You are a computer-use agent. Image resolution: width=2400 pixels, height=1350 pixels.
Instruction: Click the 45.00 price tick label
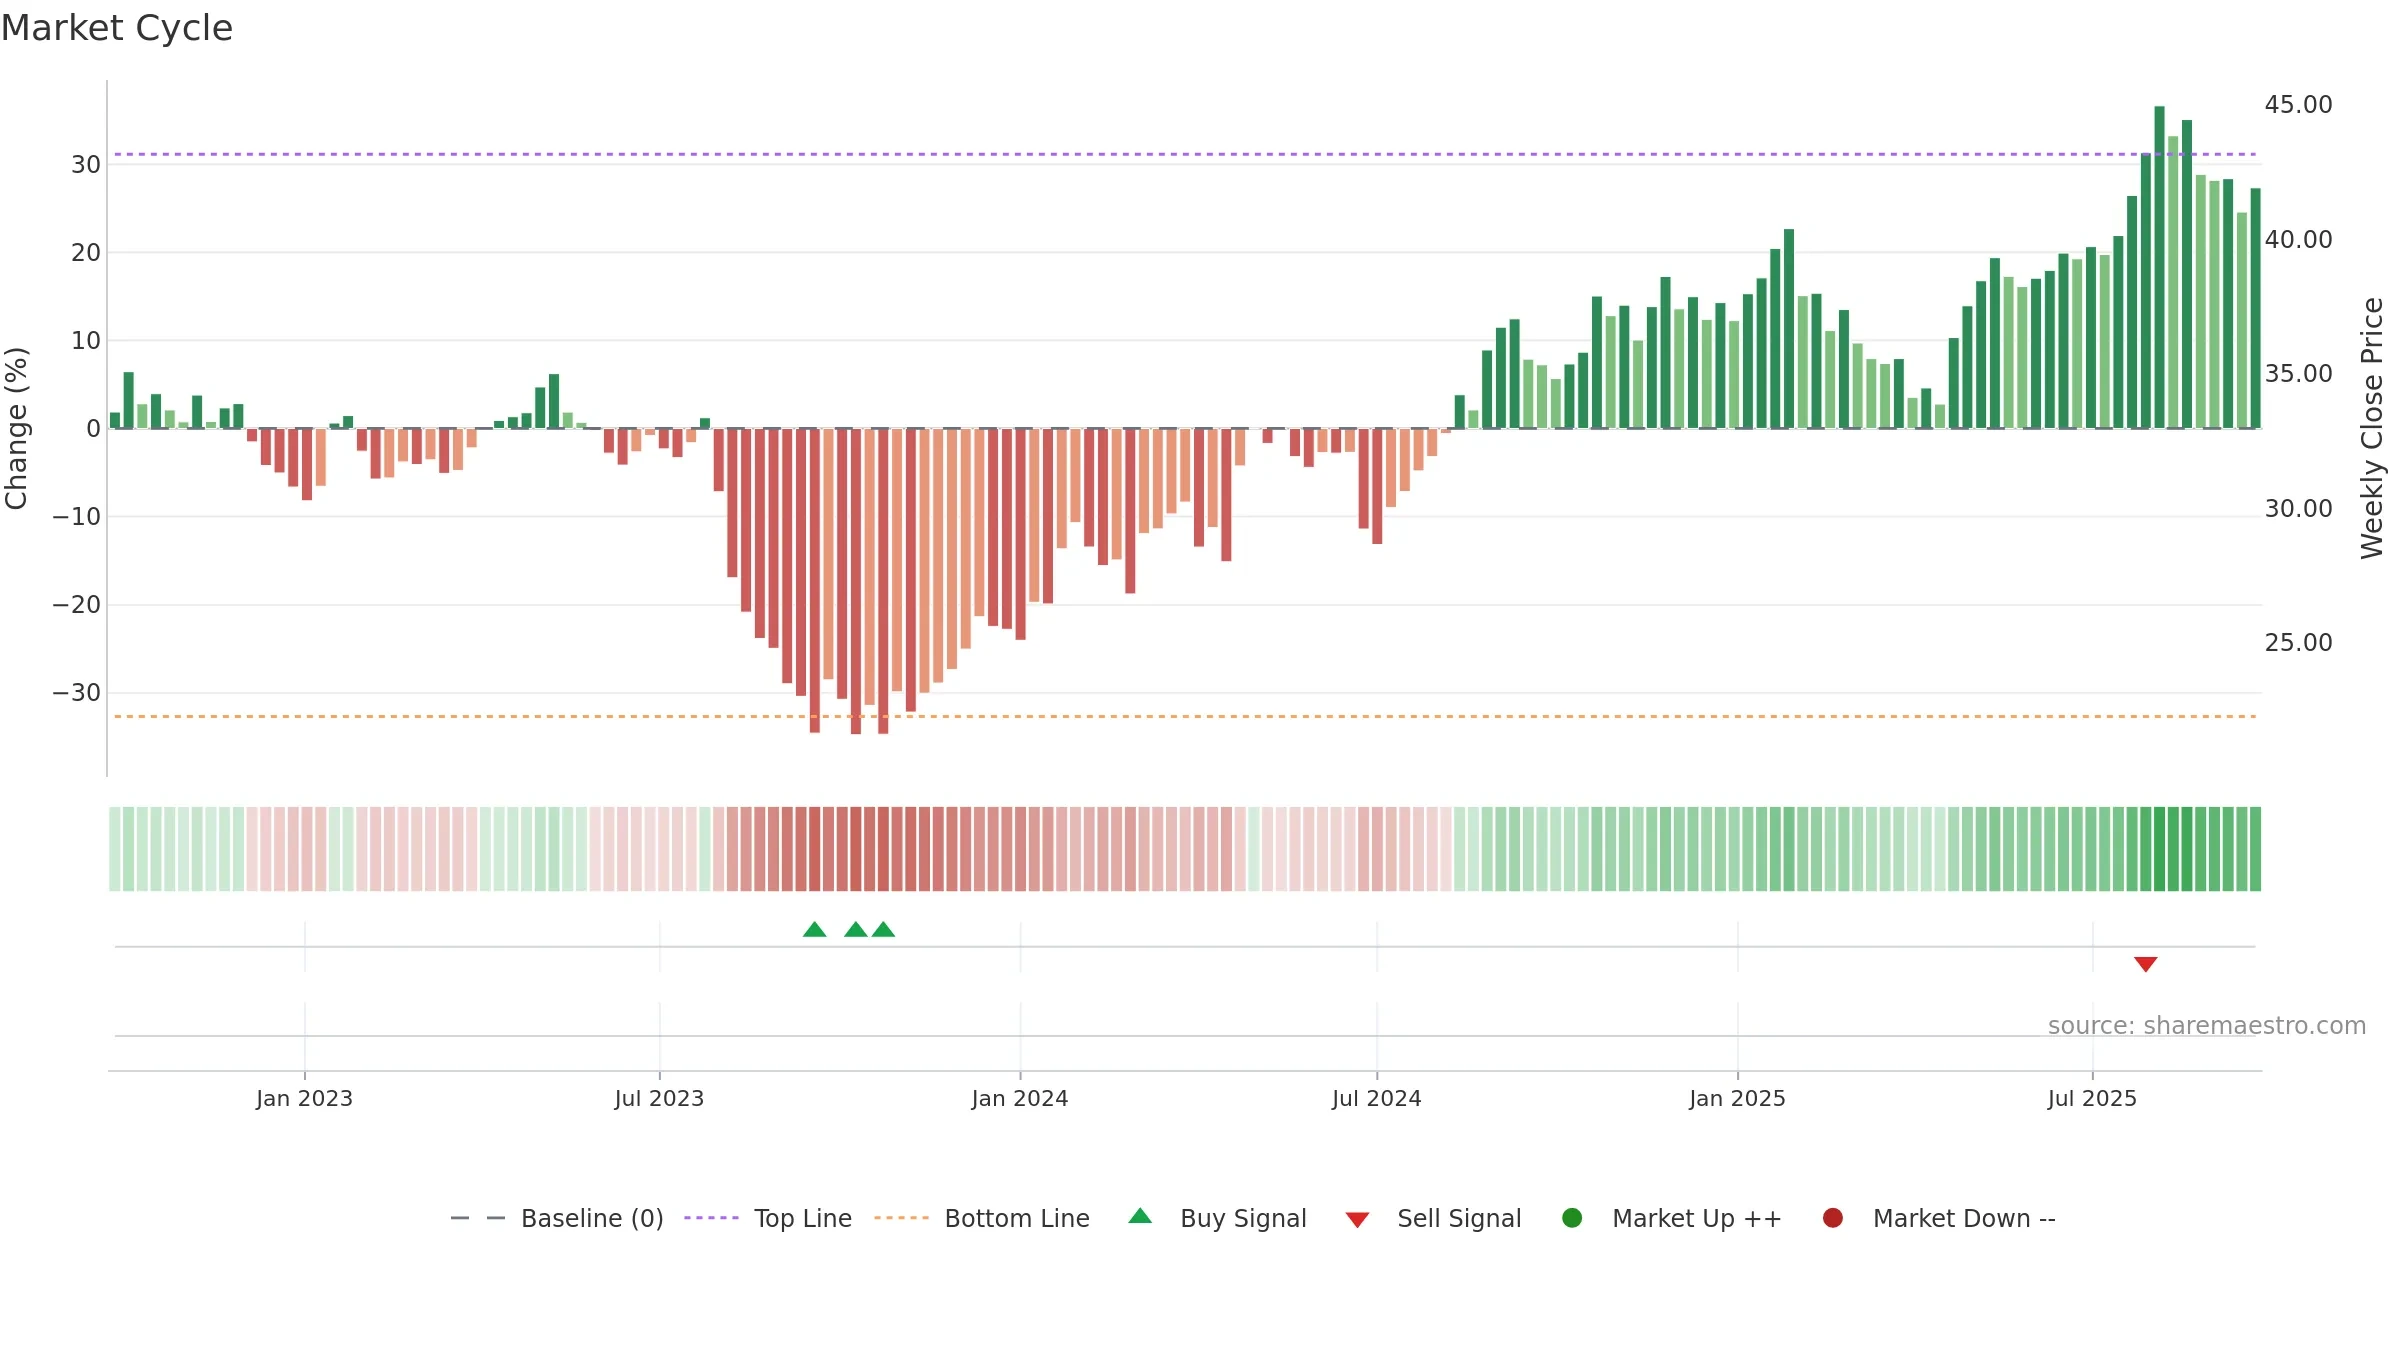(x=2298, y=104)
